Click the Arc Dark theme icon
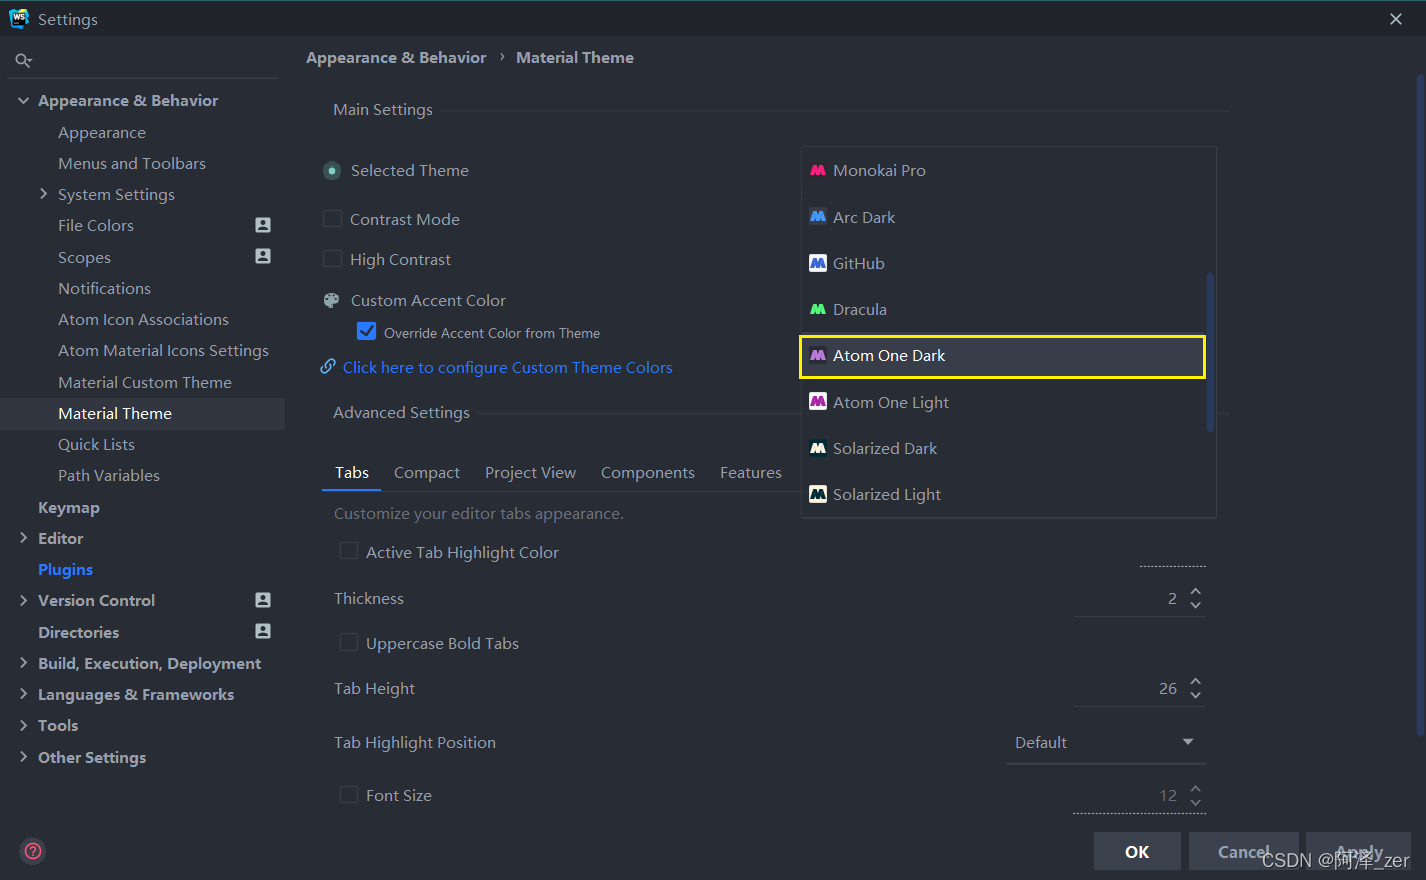This screenshot has width=1426, height=880. point(818,217)
